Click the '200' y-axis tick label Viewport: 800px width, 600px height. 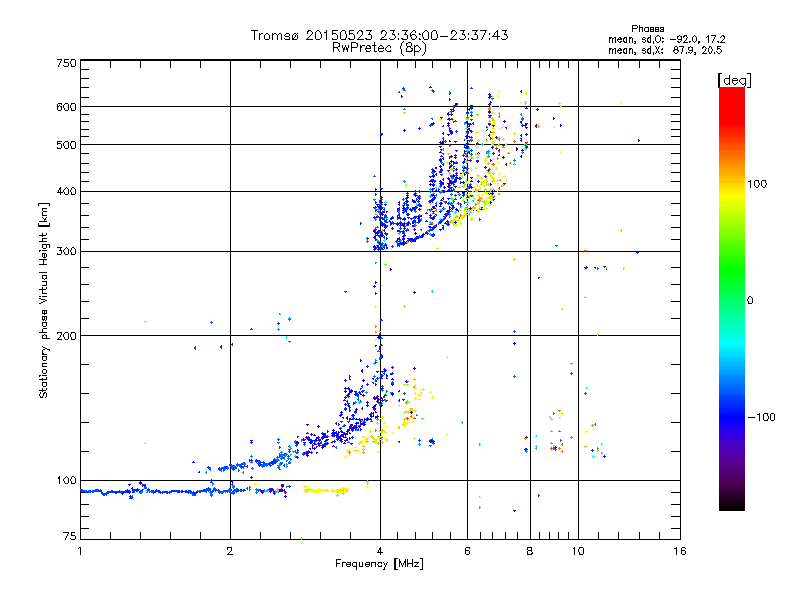point(66,336)
